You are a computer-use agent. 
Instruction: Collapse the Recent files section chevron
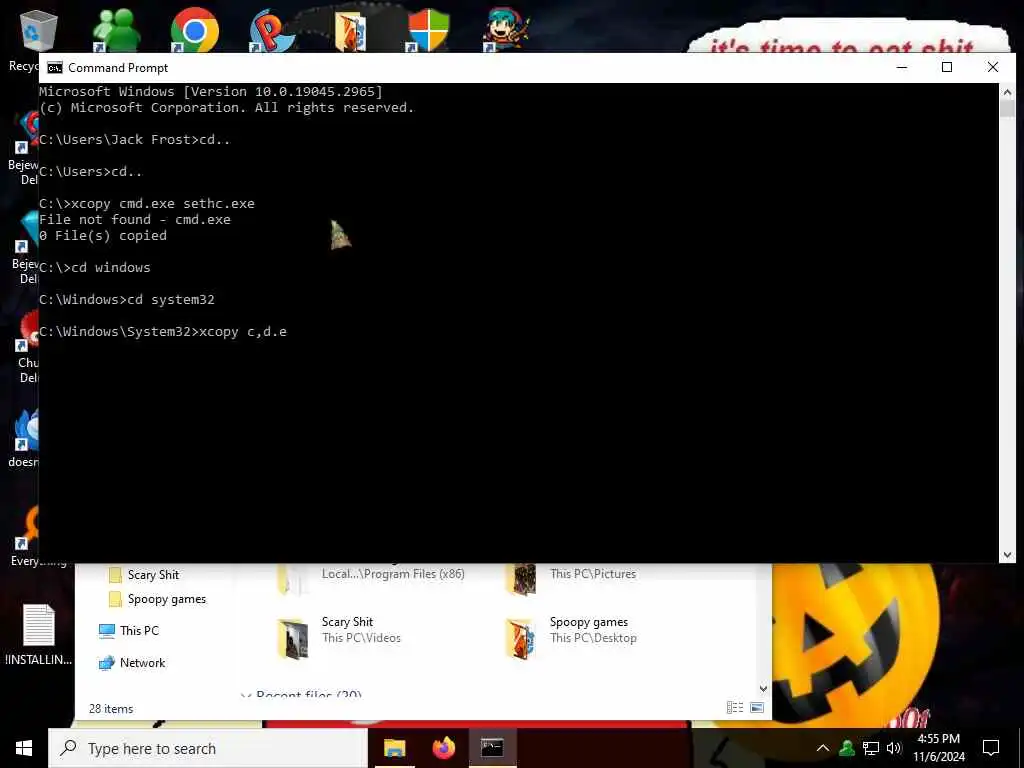246,695
